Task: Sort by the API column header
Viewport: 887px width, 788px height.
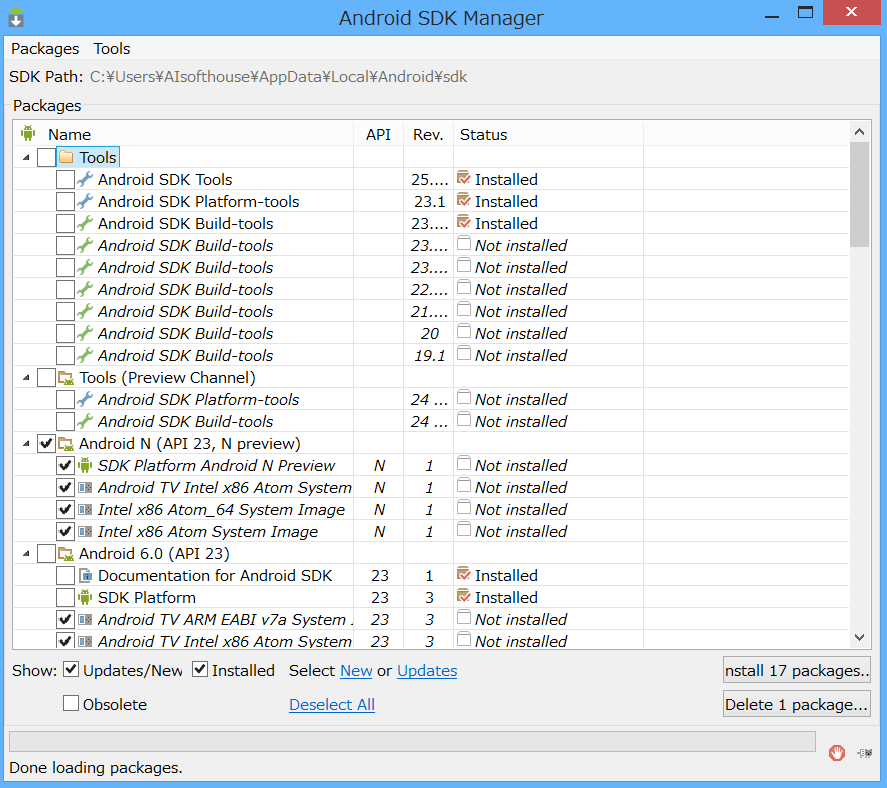Action: click(378, 134)
